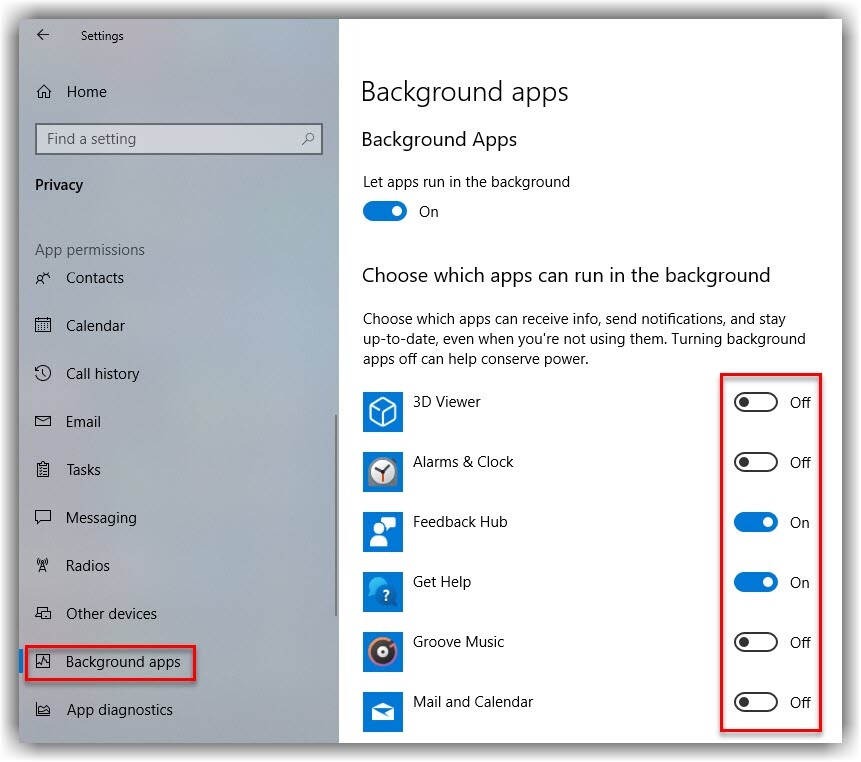The width and height of the screenshot is (861, 762).
Task: Open Other devices privacy settings
Action: (x=111, y=614)
